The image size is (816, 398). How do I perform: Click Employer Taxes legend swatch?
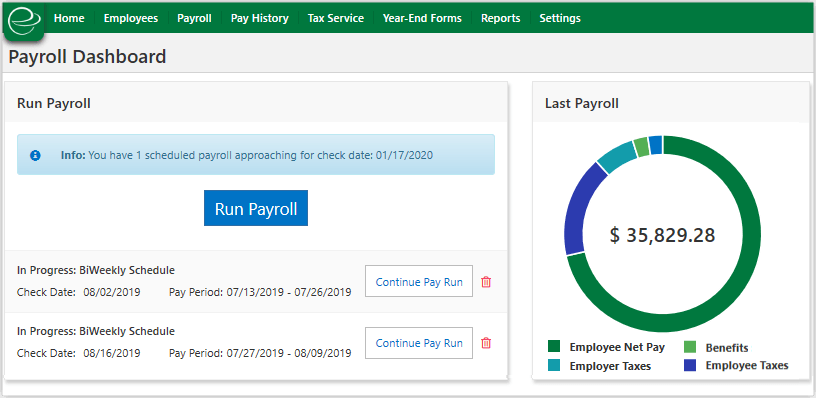pos(554,365)
